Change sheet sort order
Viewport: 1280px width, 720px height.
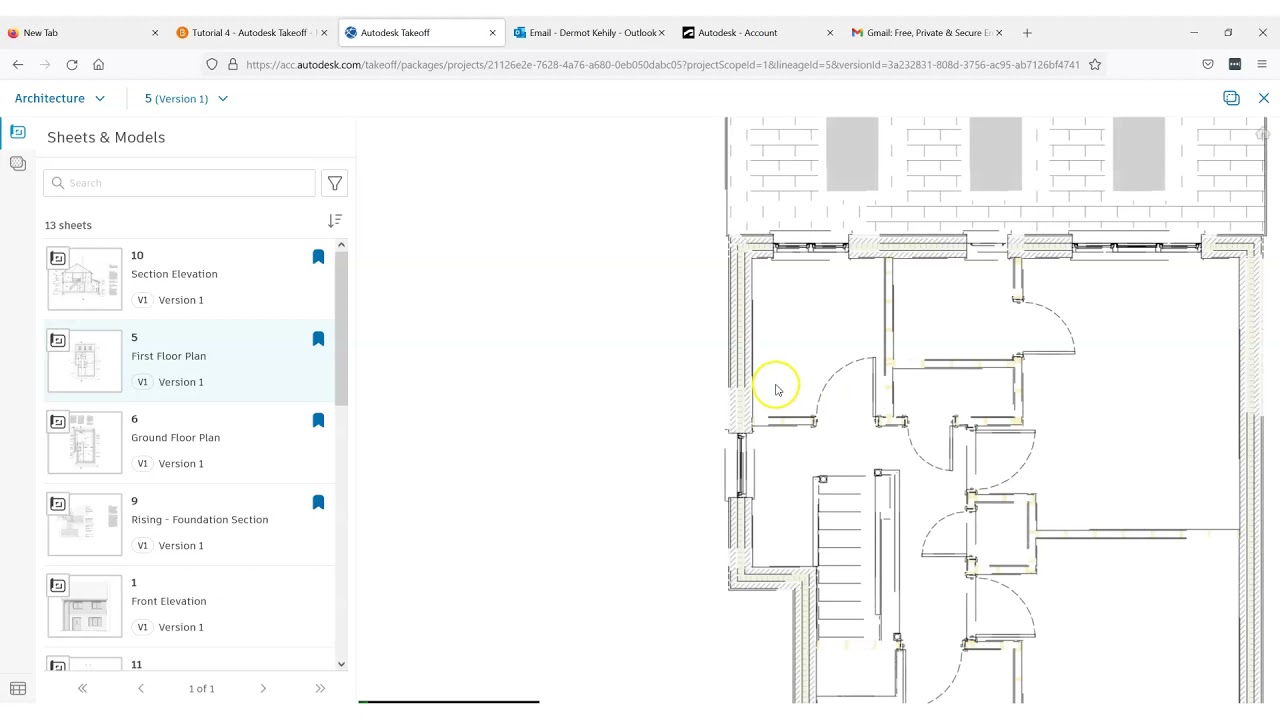point(335,221)
